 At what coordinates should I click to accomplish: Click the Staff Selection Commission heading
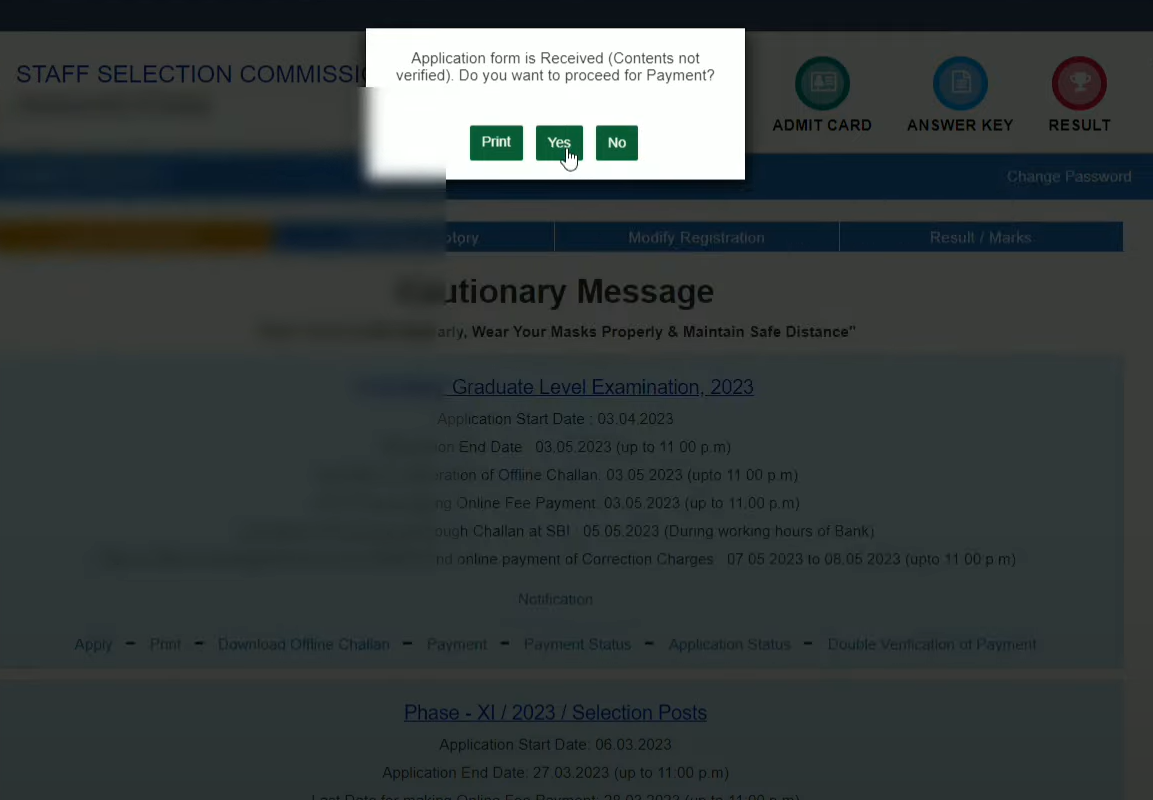pos(191,74)
